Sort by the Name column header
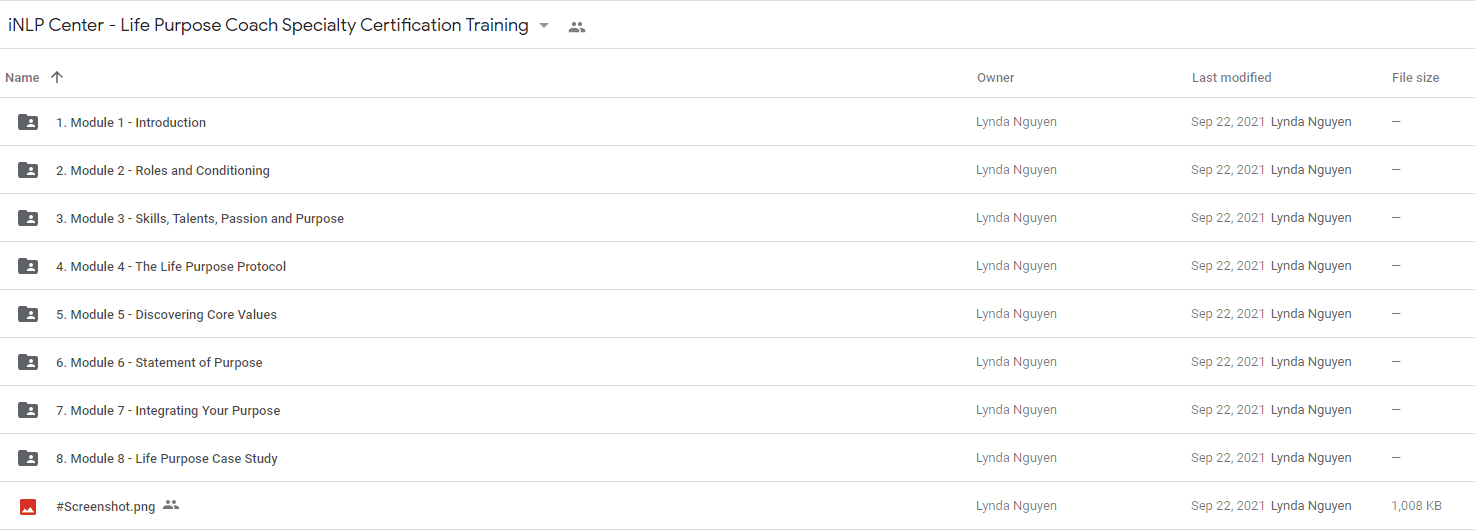Screen dimensions: 1475x532 (22, 77)
